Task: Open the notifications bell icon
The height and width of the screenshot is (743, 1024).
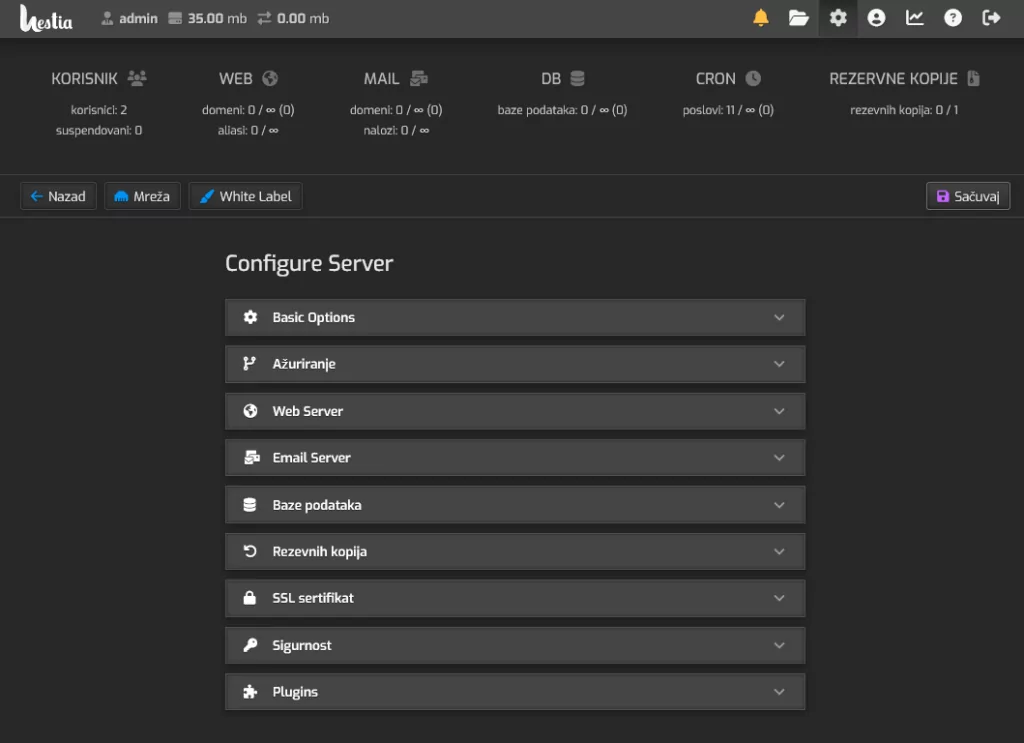Action: point(761,18)
